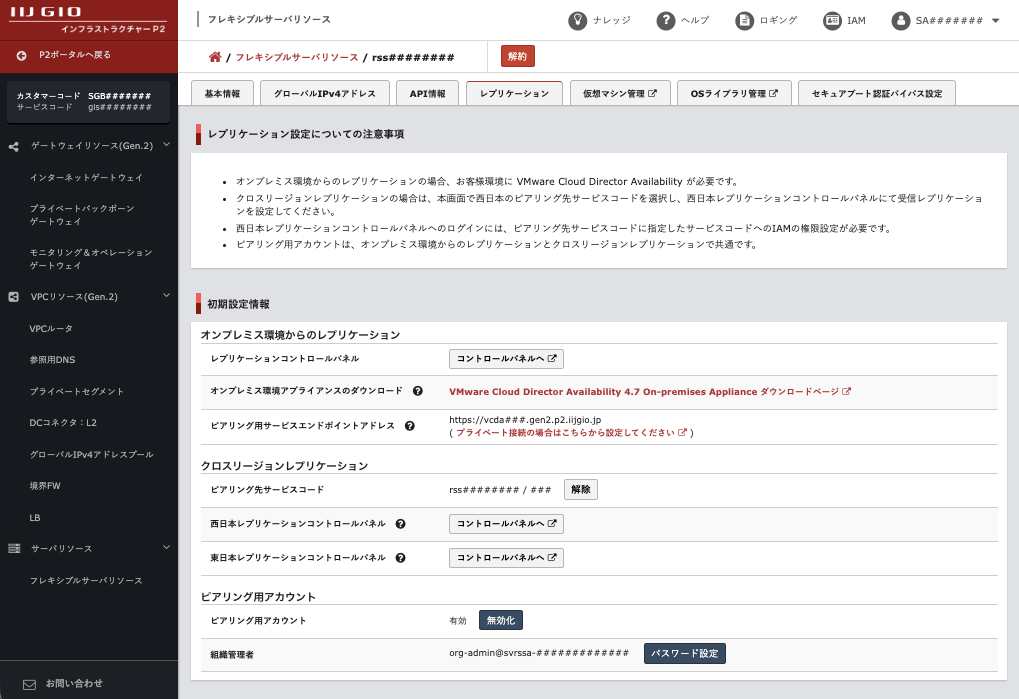
Task: Open the 東日本 コントロールパネルへ button
Action: pyautogui.click(x=506, y=557)
